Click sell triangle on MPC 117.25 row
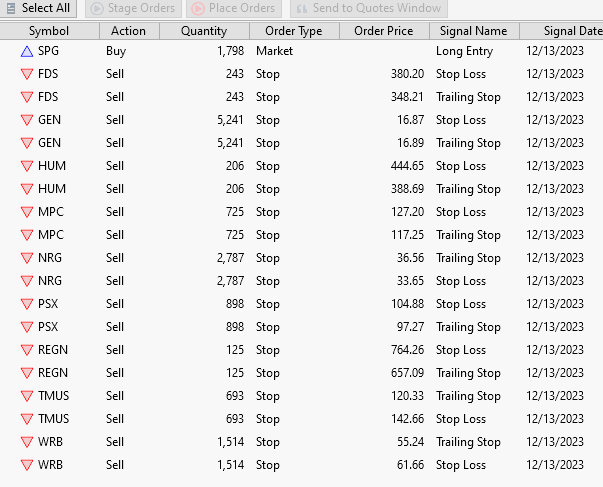This screenshot has height=487, width=603. coord(27,235)
